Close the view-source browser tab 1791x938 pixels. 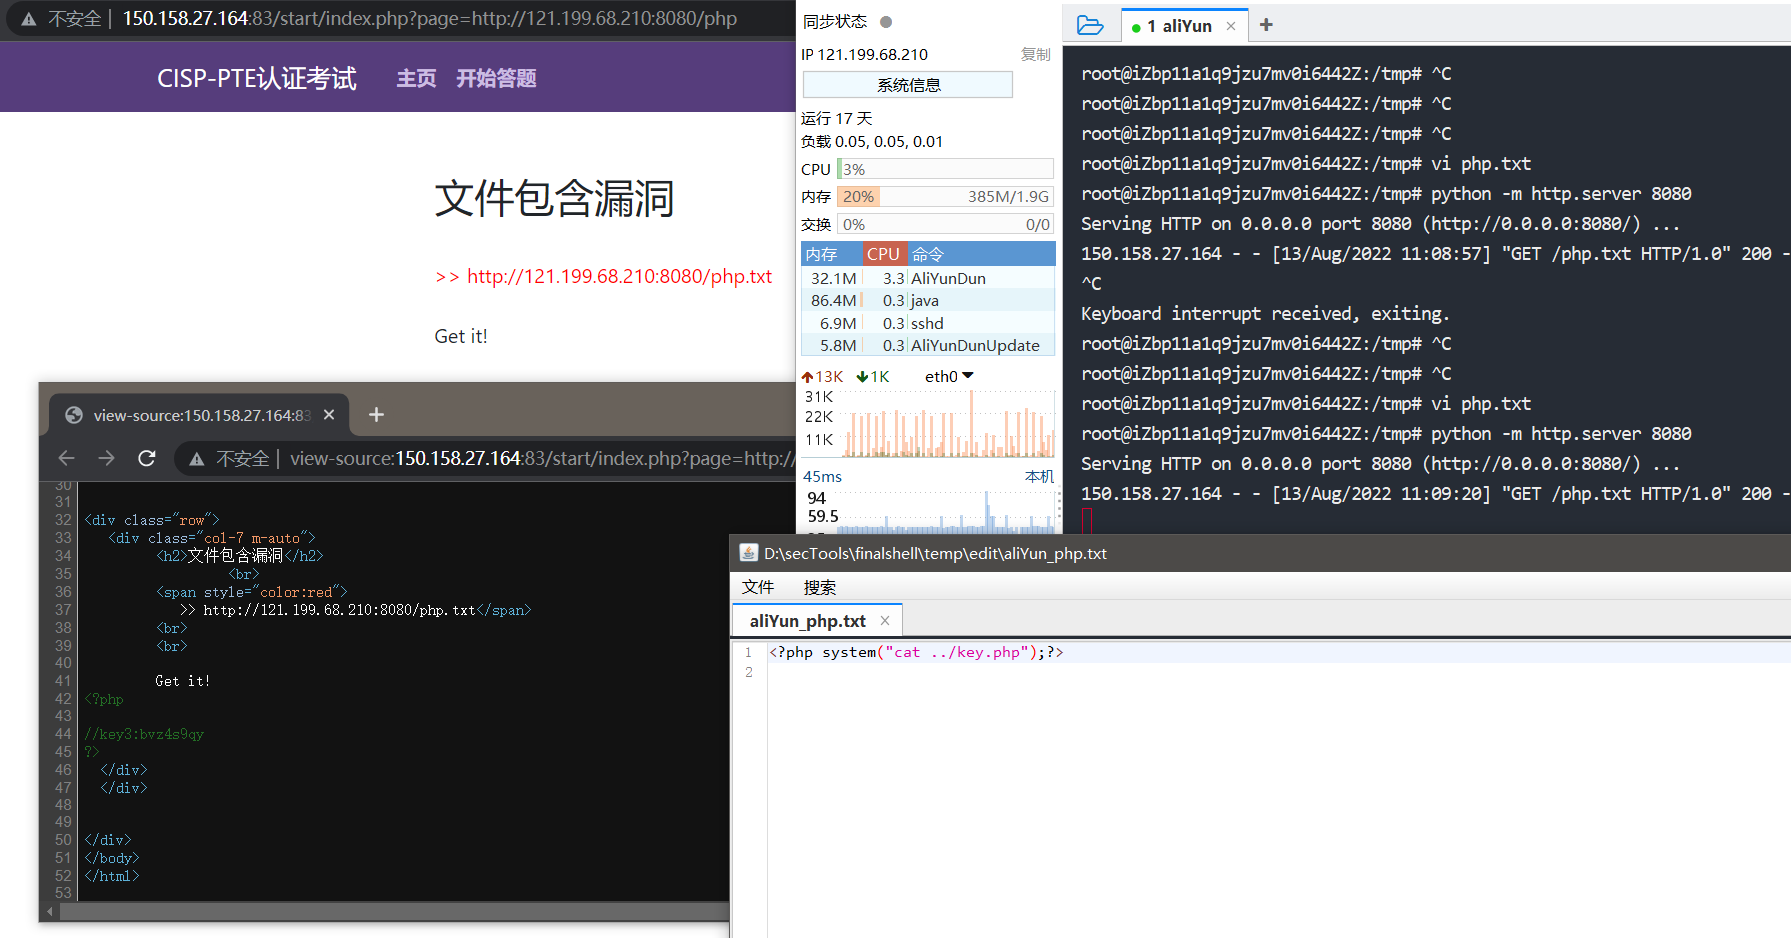(329, 414)
